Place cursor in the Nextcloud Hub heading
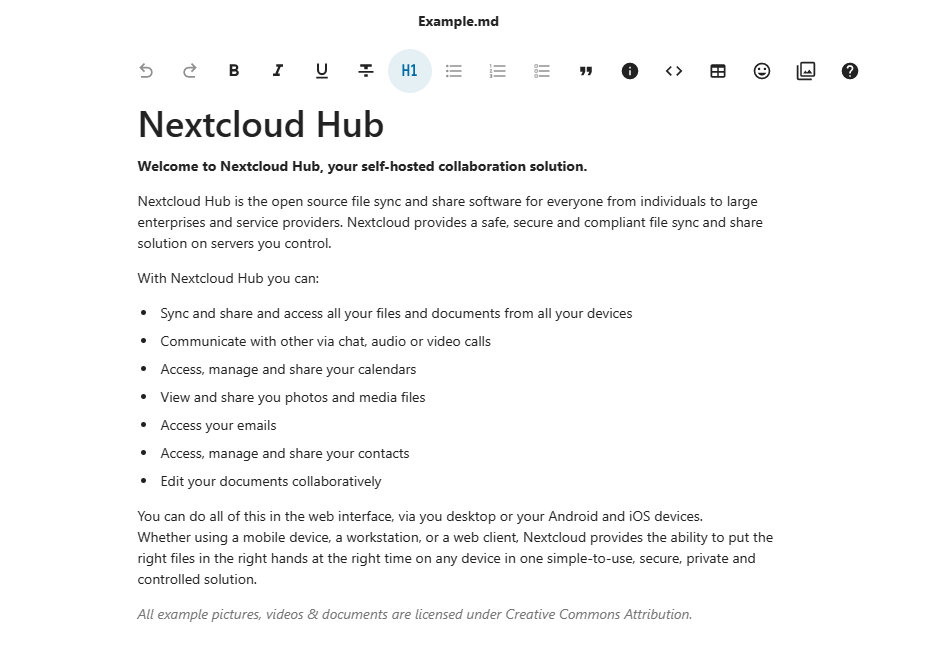The width and height of the screenshot is (940, 664). (x=261, y=125)
